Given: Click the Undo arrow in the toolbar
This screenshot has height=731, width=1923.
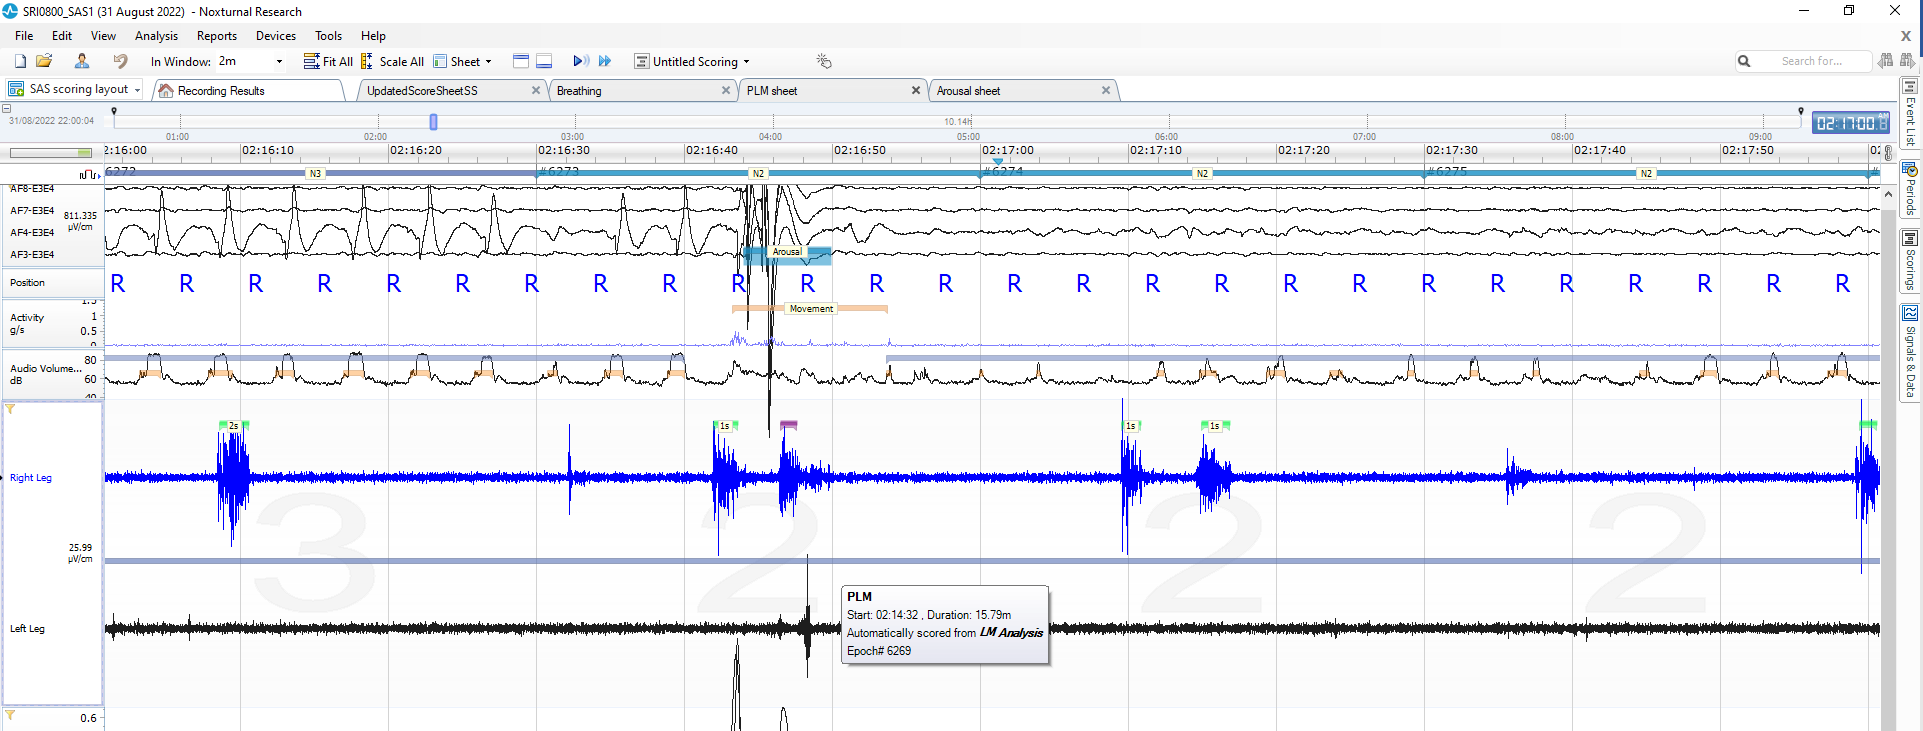Looking at the screenshot, I should tap(120, 61).
